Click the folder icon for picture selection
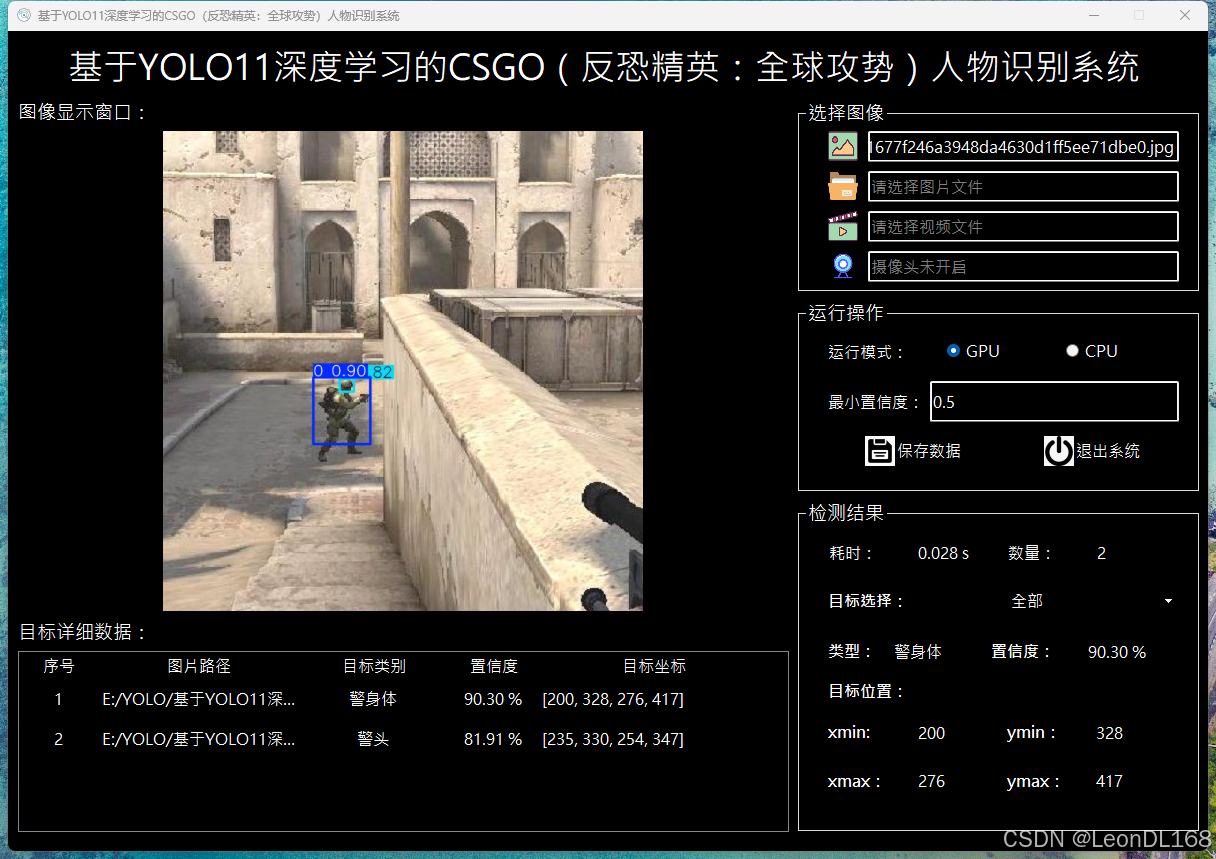1216x859 pixels. click(x=843, y=186)
